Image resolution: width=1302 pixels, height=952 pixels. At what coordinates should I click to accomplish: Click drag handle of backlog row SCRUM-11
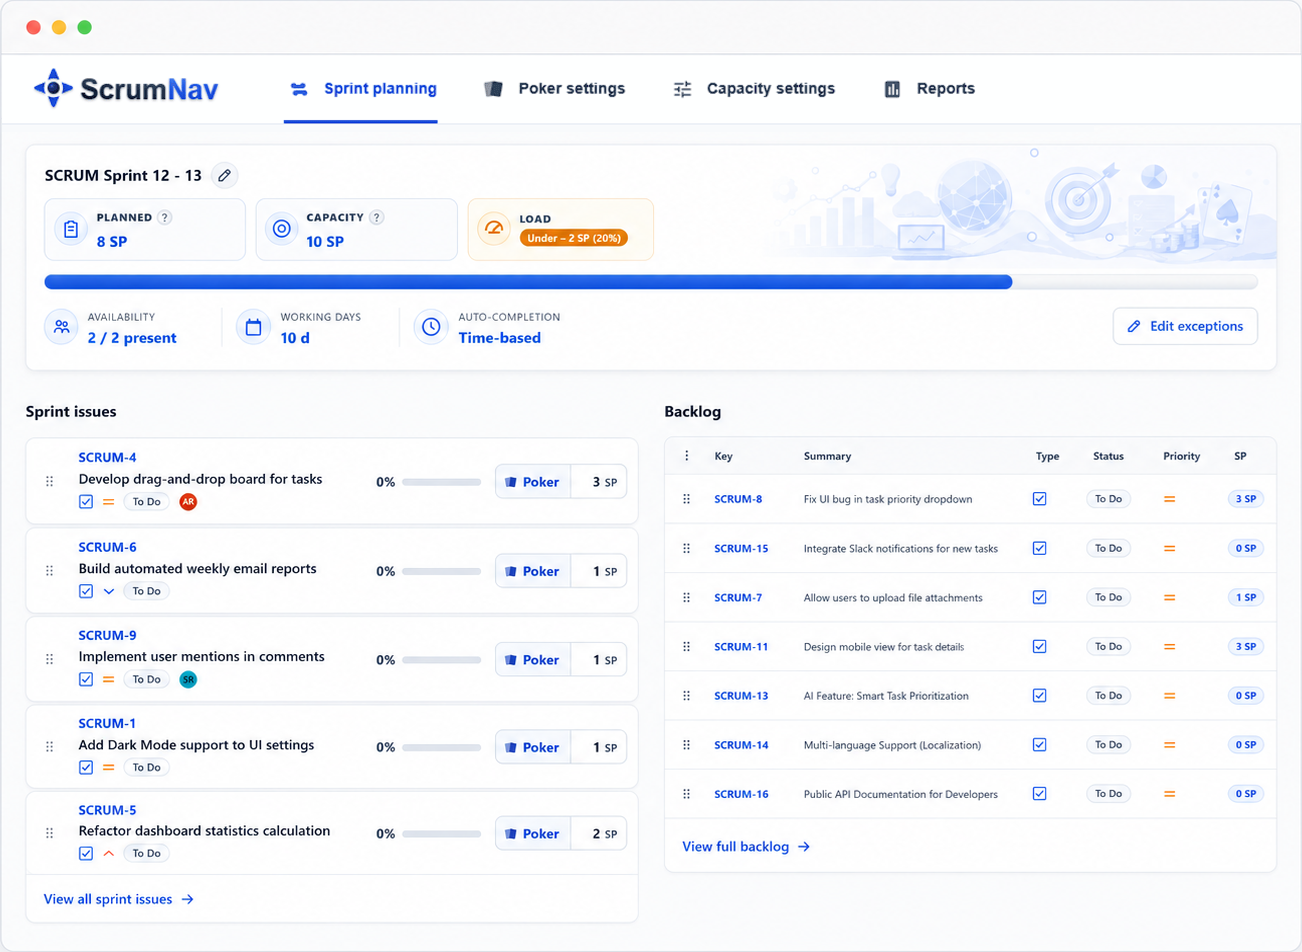click(686, 647)
